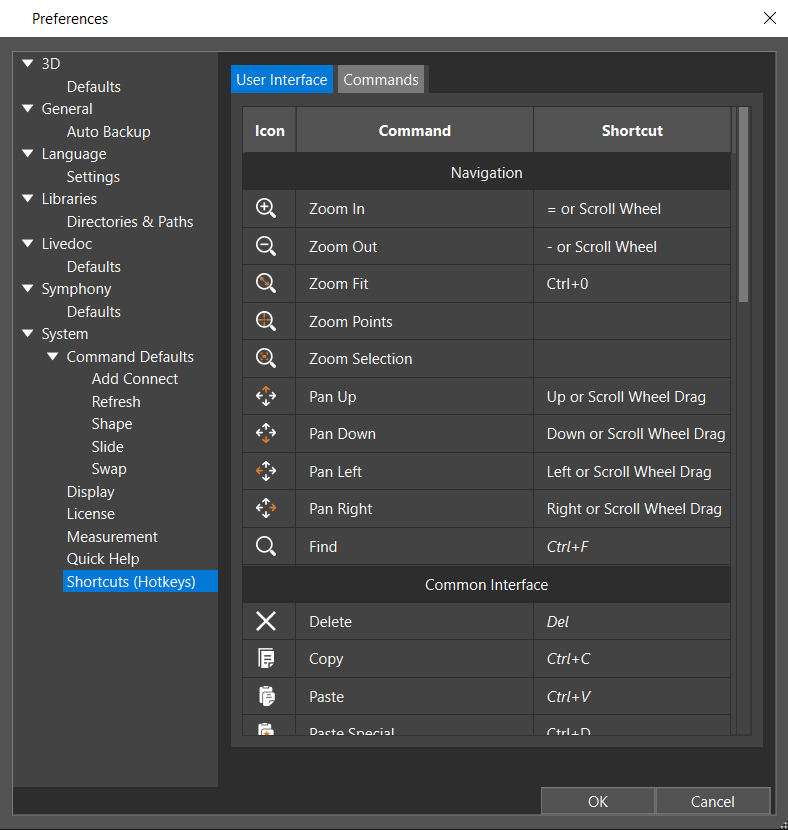Click the Ctrl+C shortcut cell
This screenshot has height=830, width=788.
point(632,658)
